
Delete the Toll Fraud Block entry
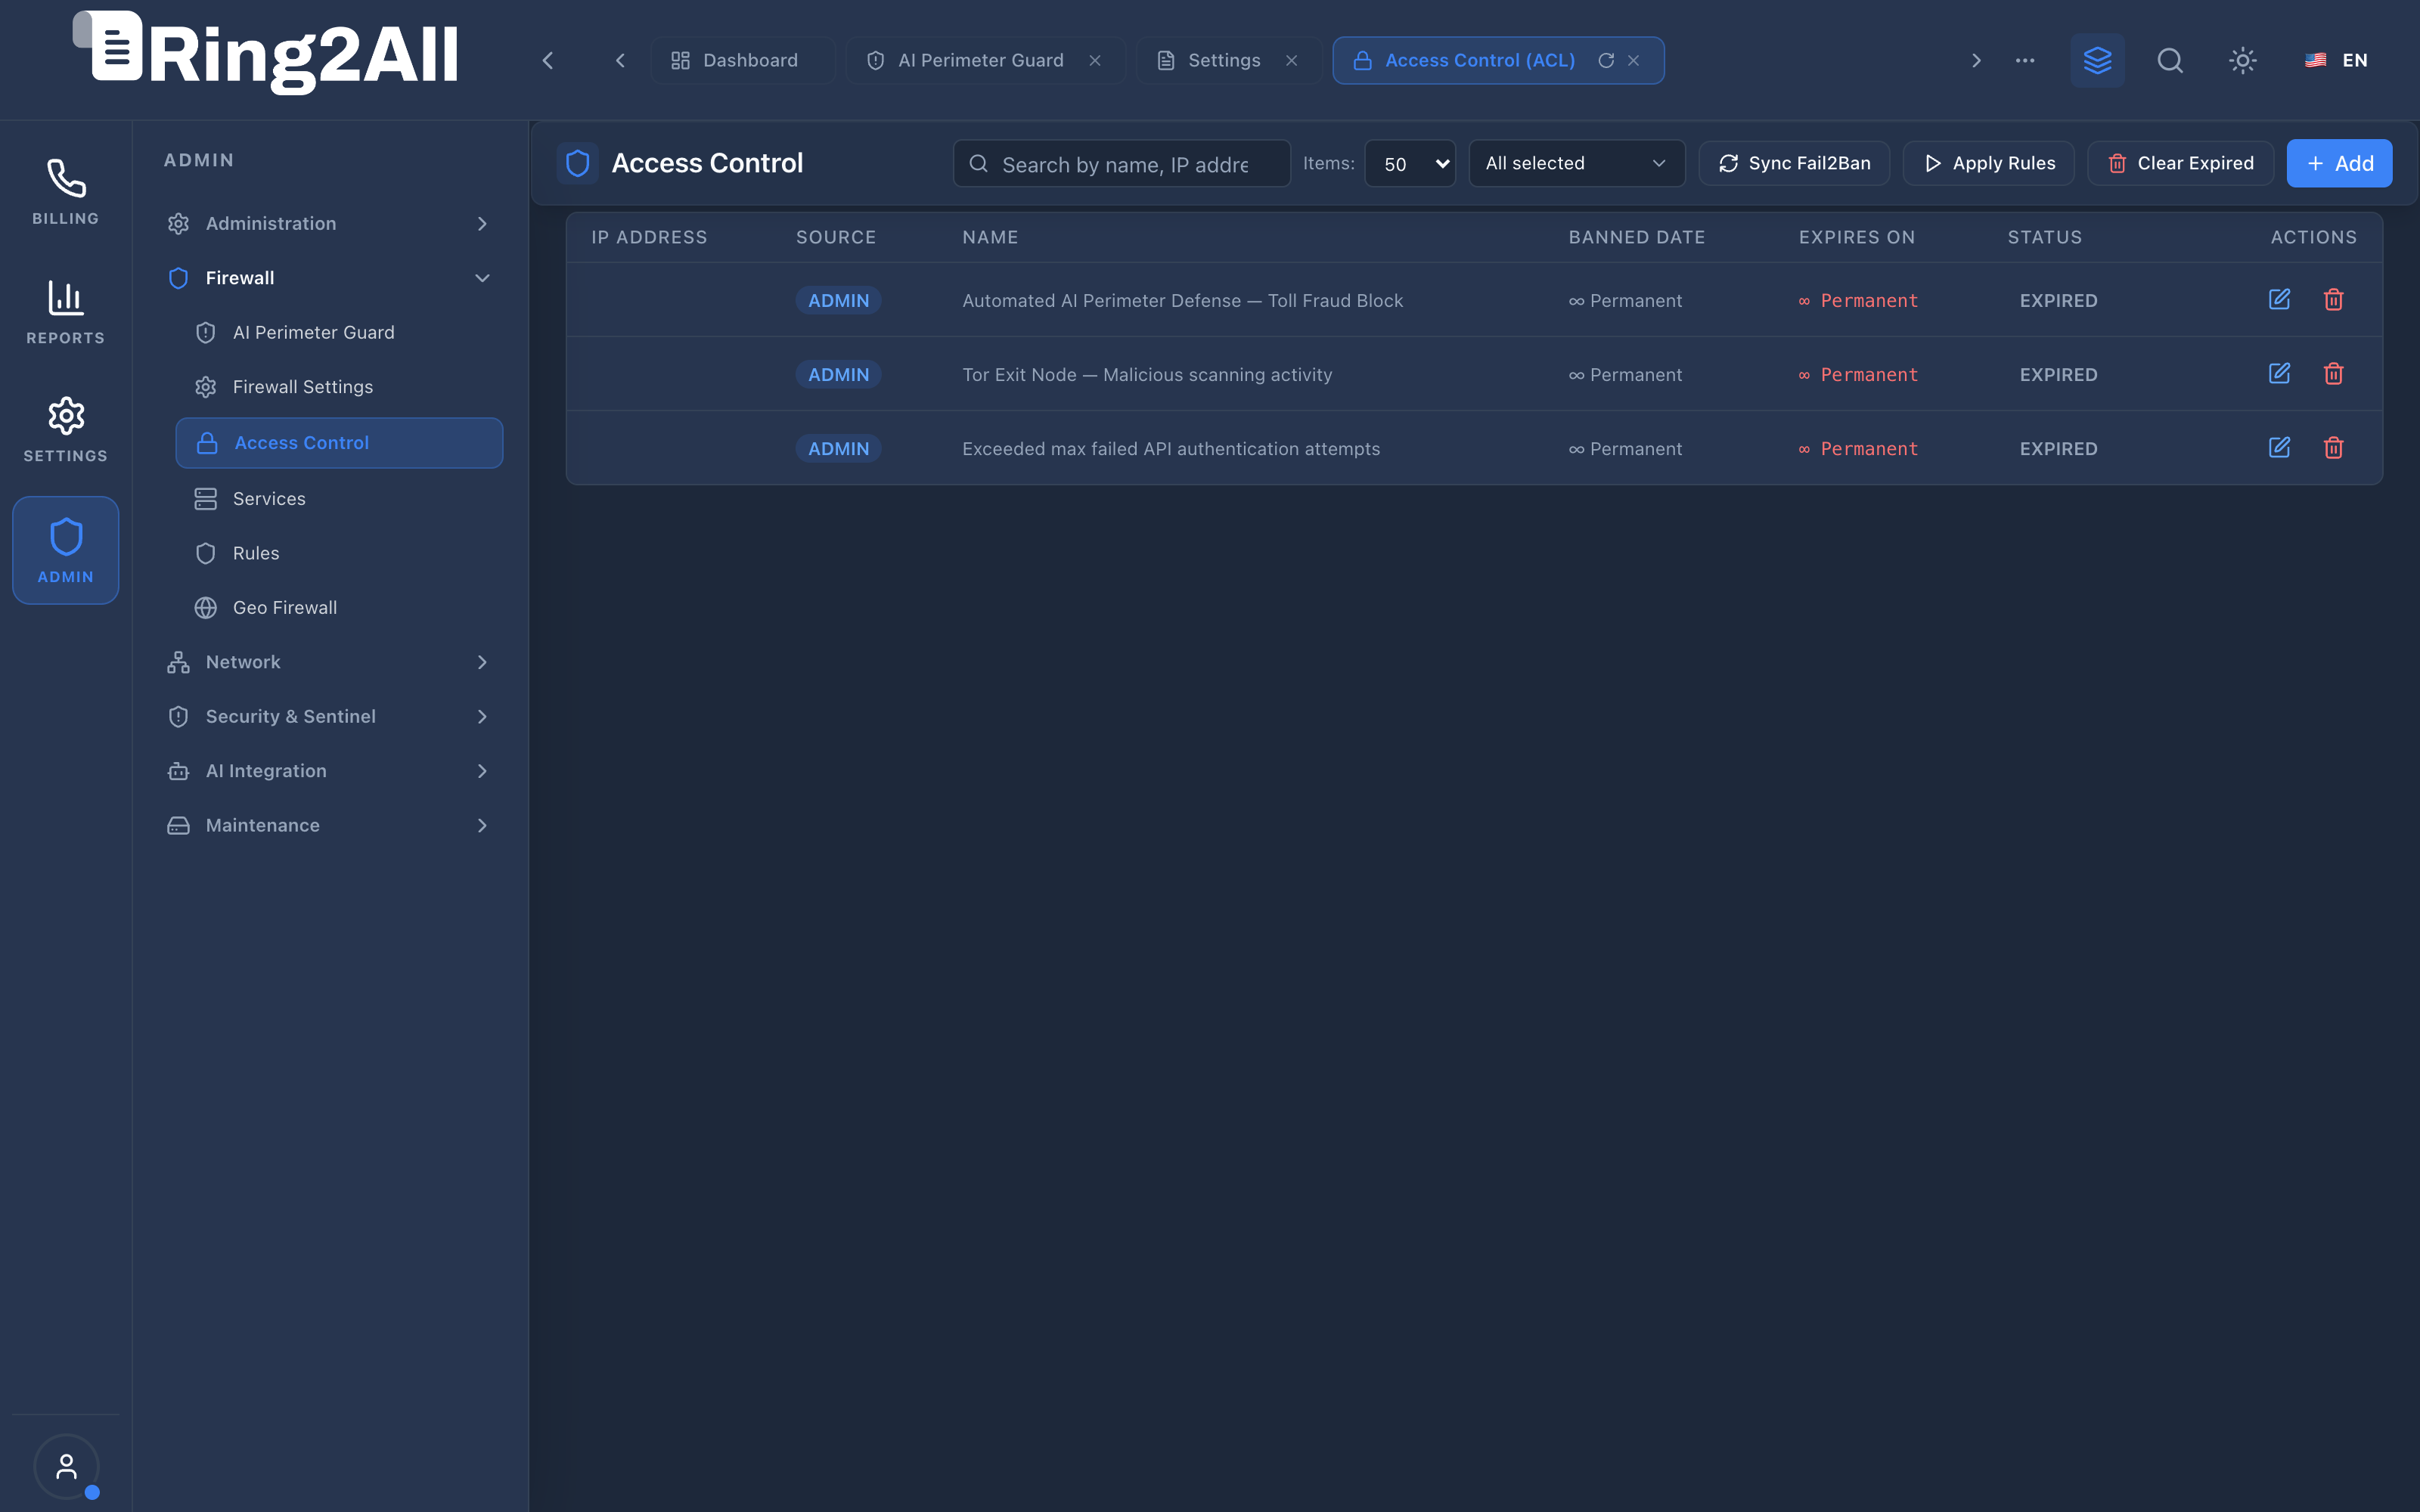pyautogui.click(x=2334, y=299)
